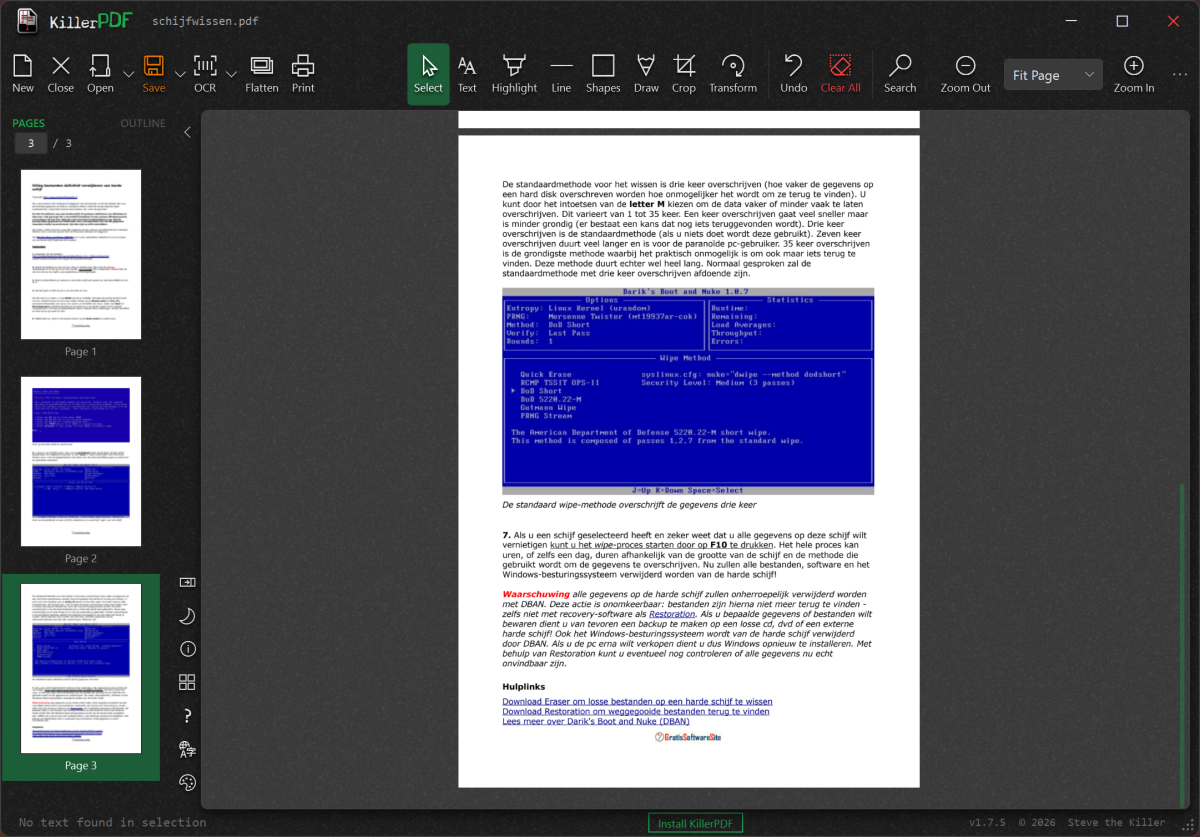Pick the Highlight tool
The width and height of the screenshot is (1200, 837).
(x=514, y=75)
